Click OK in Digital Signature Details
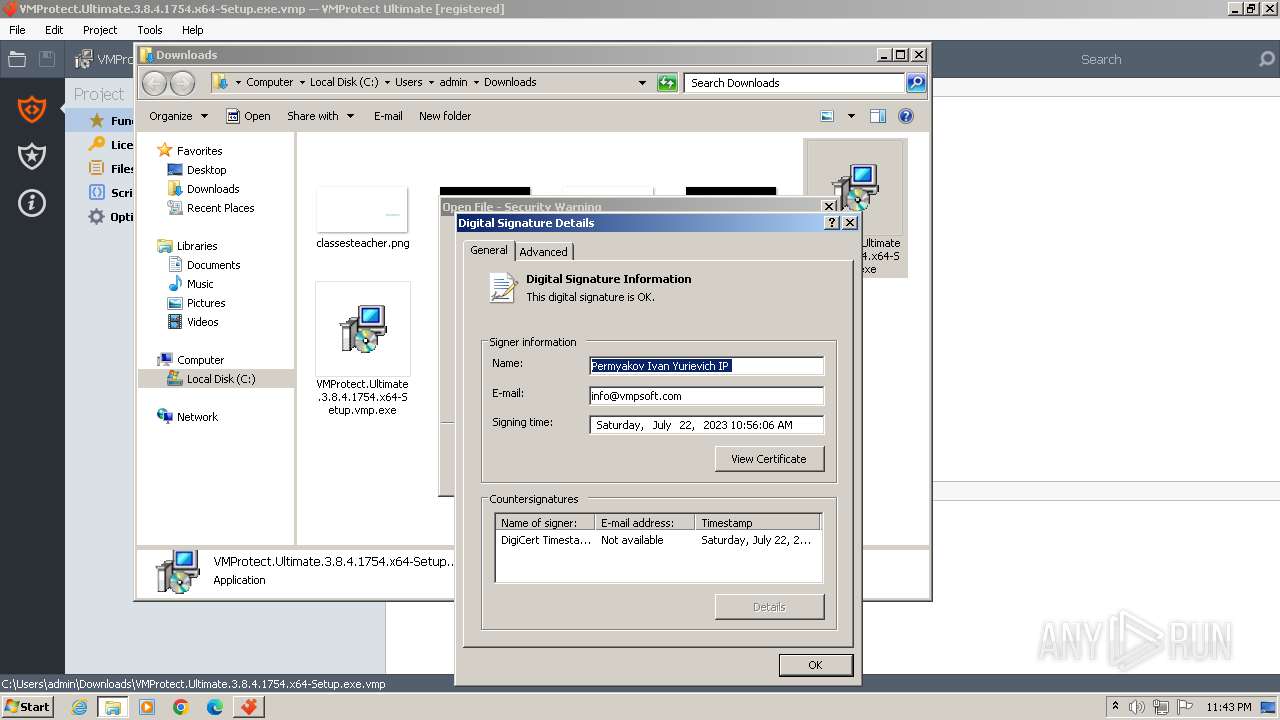The image size is (1280, 720). pos(815,665)
